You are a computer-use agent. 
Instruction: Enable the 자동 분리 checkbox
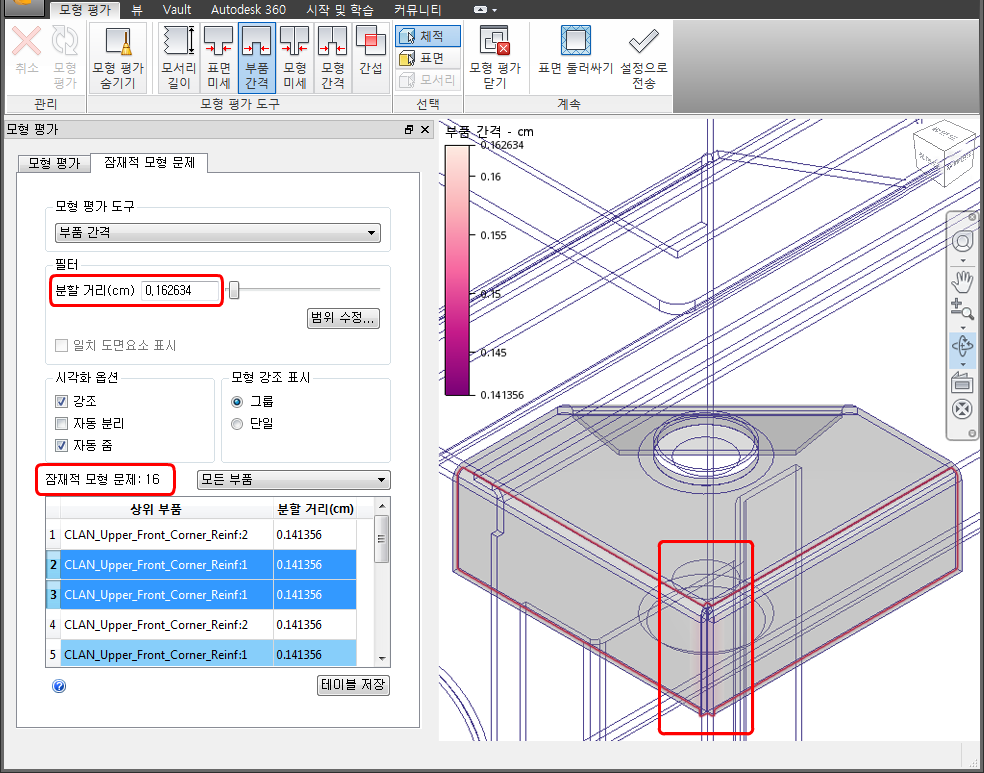click(62, 424)
